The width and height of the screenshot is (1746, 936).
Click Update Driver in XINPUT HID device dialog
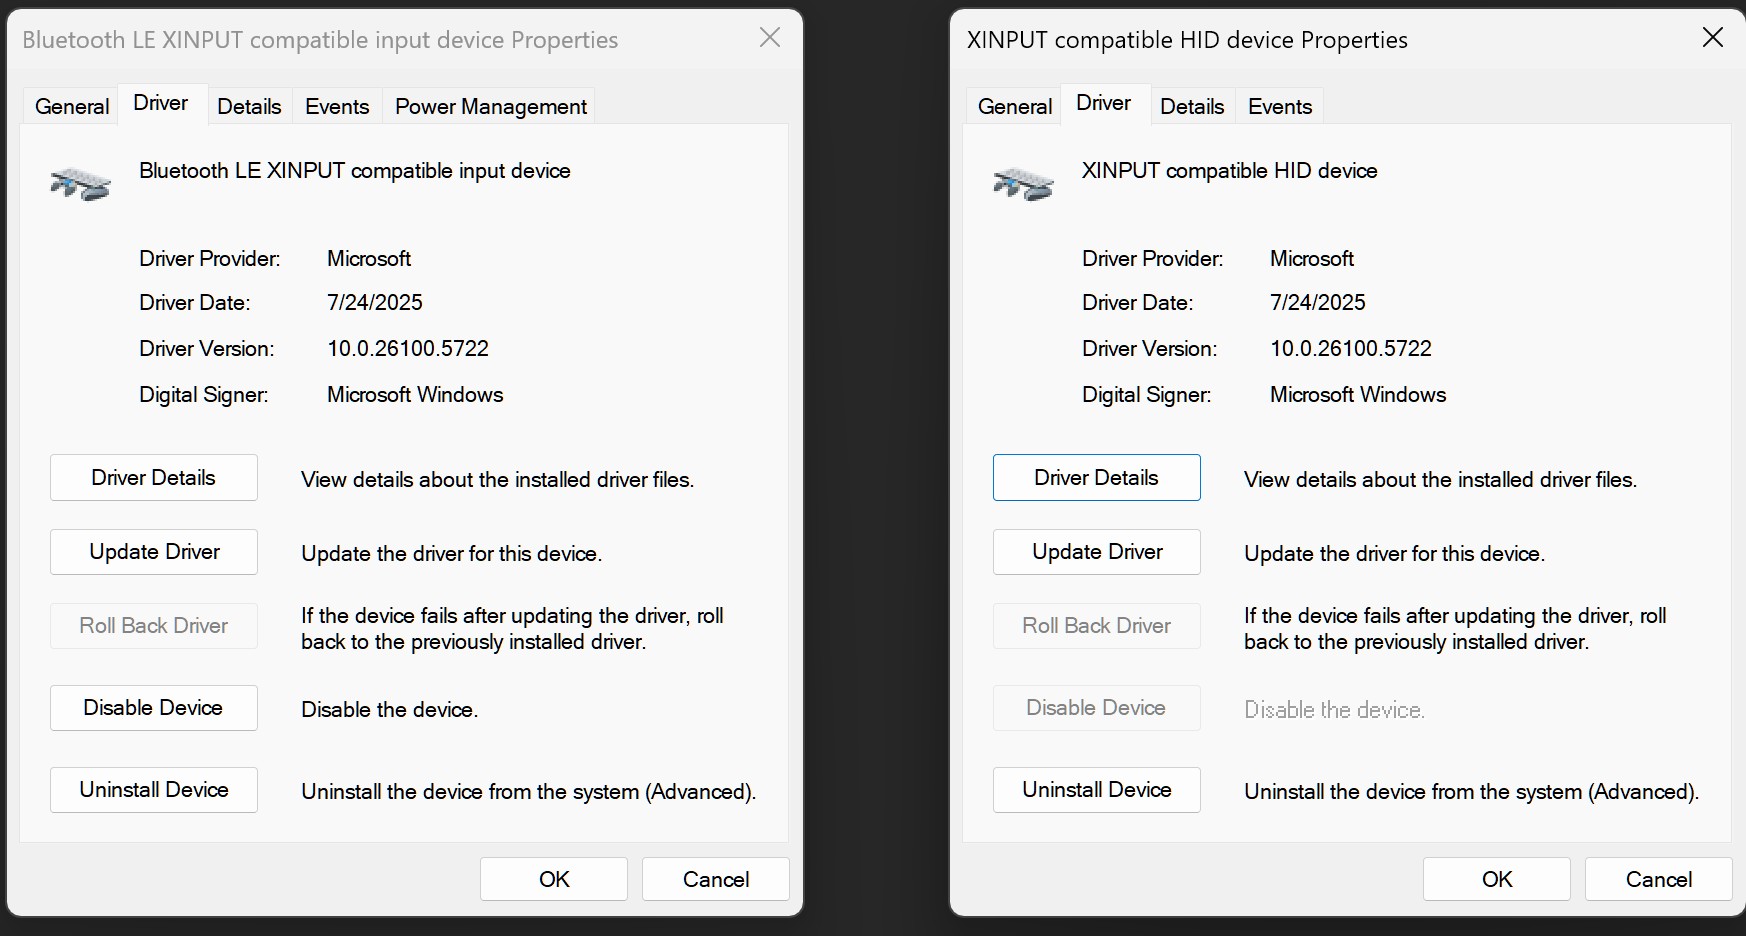tap(1097, 552)
